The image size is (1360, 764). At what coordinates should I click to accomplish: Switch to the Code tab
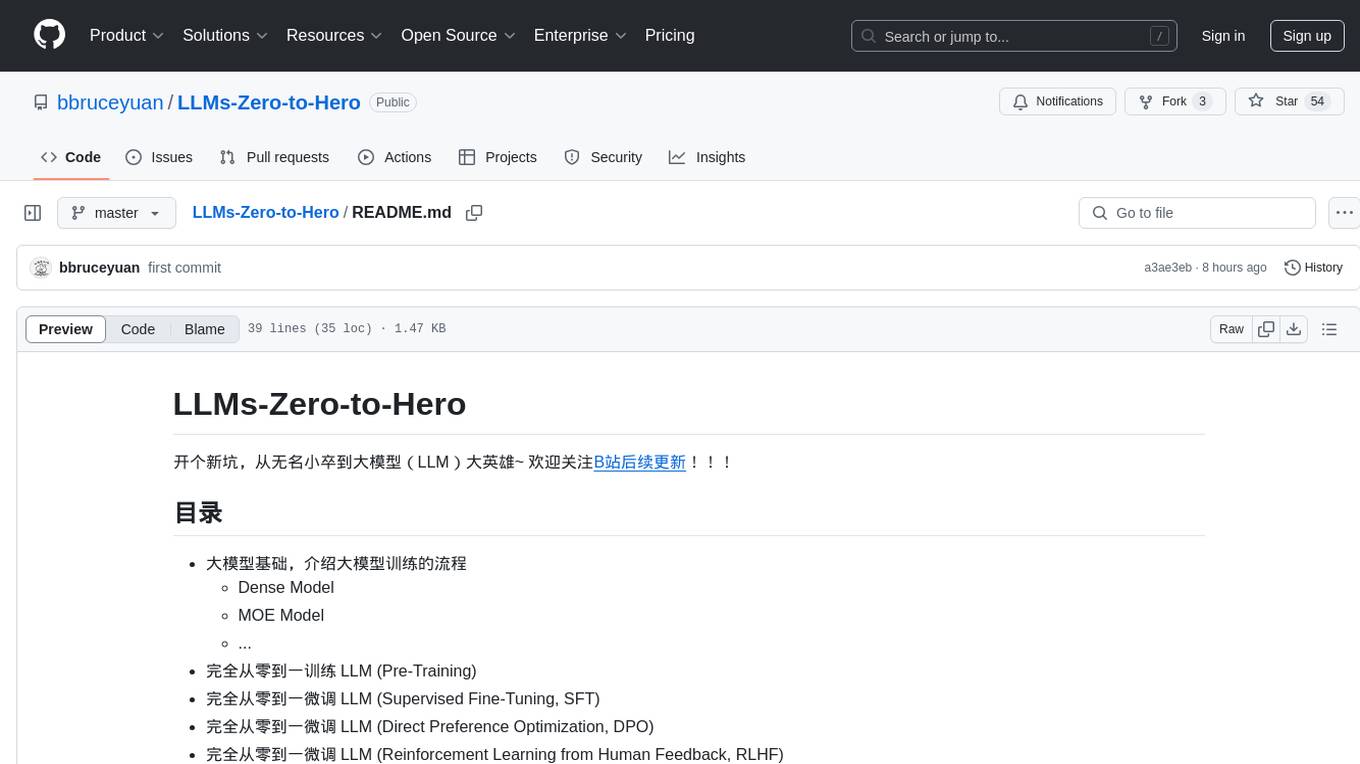(71, 157)
